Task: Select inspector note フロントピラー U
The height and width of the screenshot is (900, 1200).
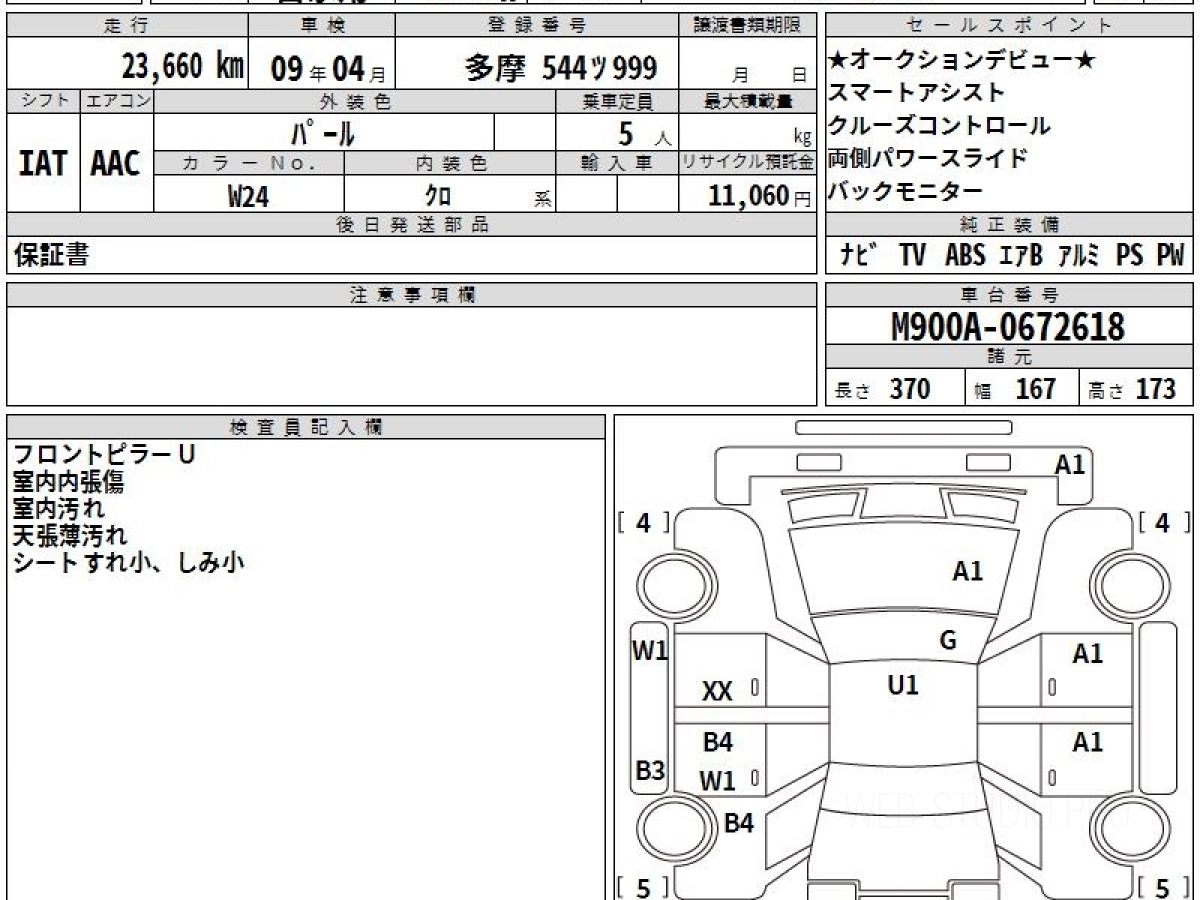Action: coord(103,454)
